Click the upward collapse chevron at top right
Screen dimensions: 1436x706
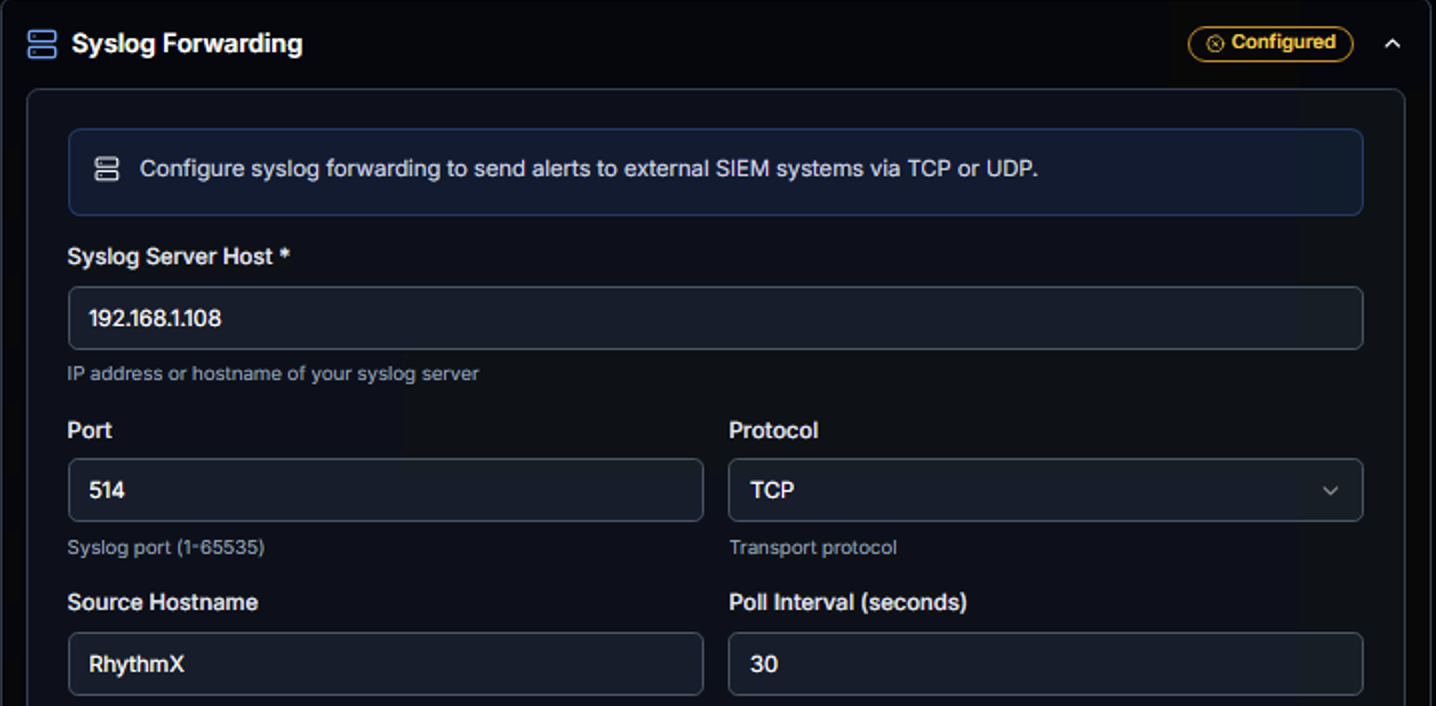coord(1394,44)
